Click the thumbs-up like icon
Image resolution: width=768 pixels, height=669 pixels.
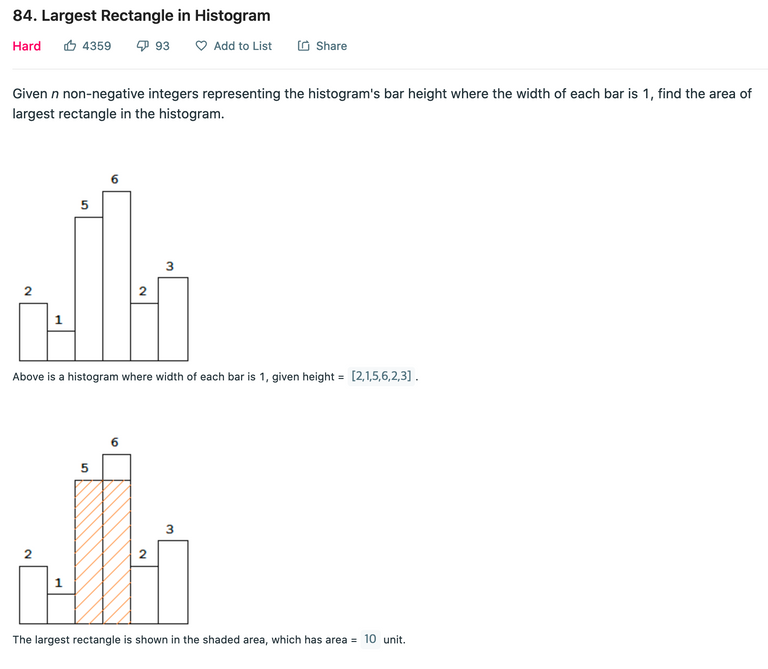(70, 46)
